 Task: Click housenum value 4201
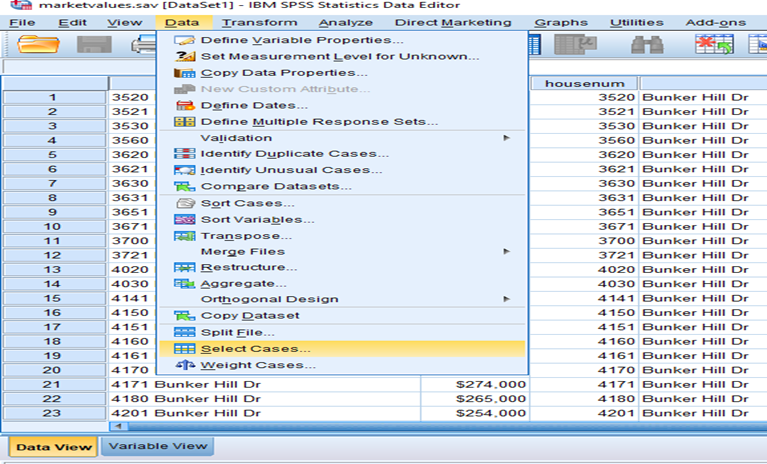coord(585,413)
